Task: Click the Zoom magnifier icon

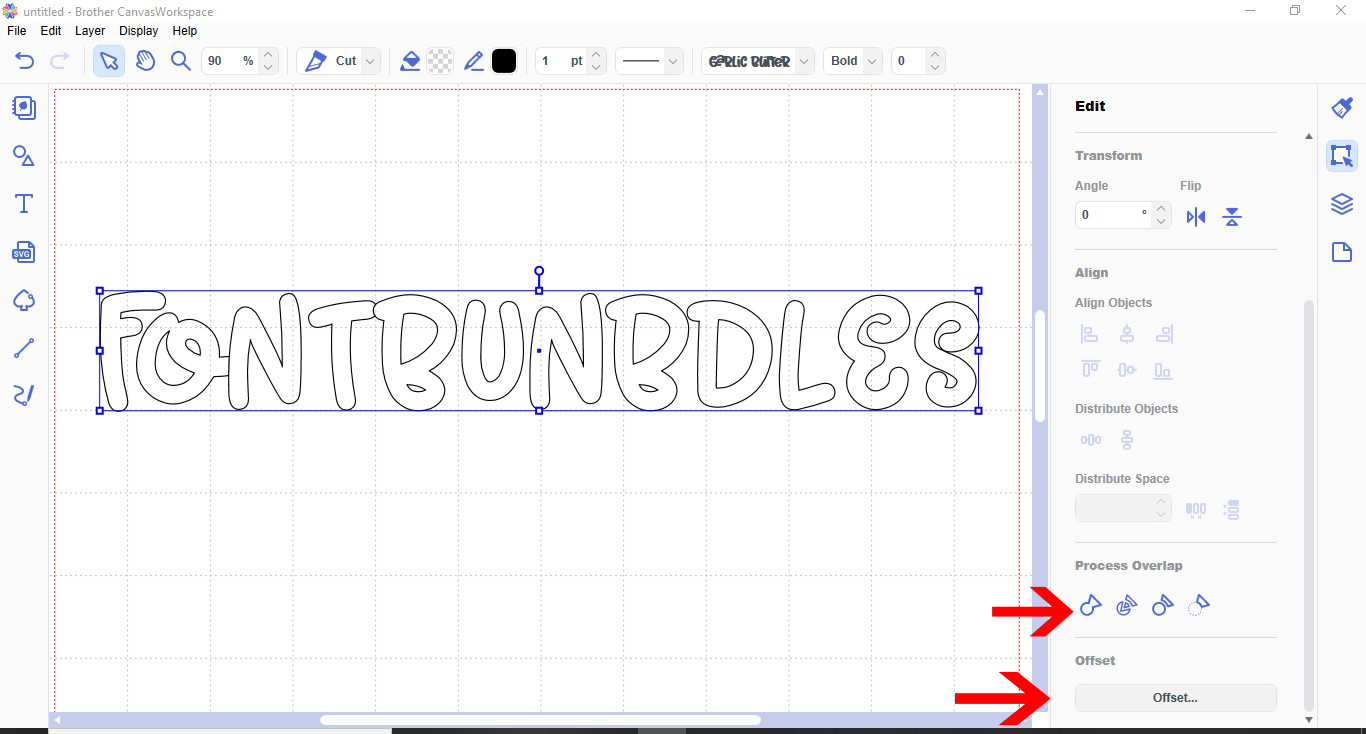Action: pyautogui.click(x=181, y=61)
